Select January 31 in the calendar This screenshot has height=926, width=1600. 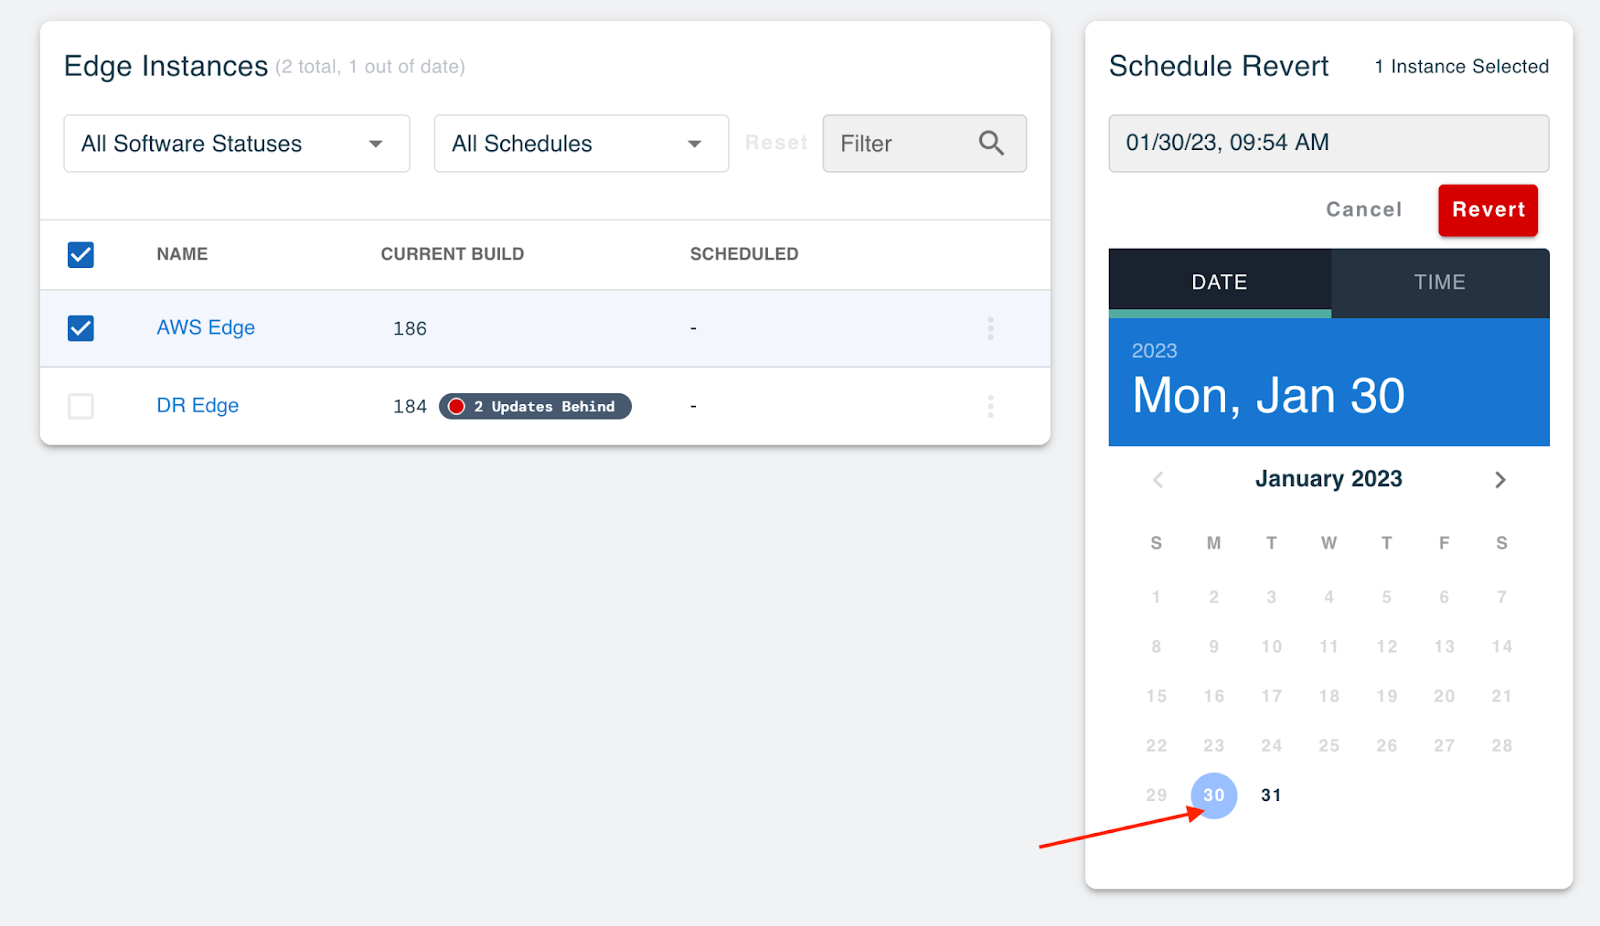pyautogui.click(x=1271, y=796)
